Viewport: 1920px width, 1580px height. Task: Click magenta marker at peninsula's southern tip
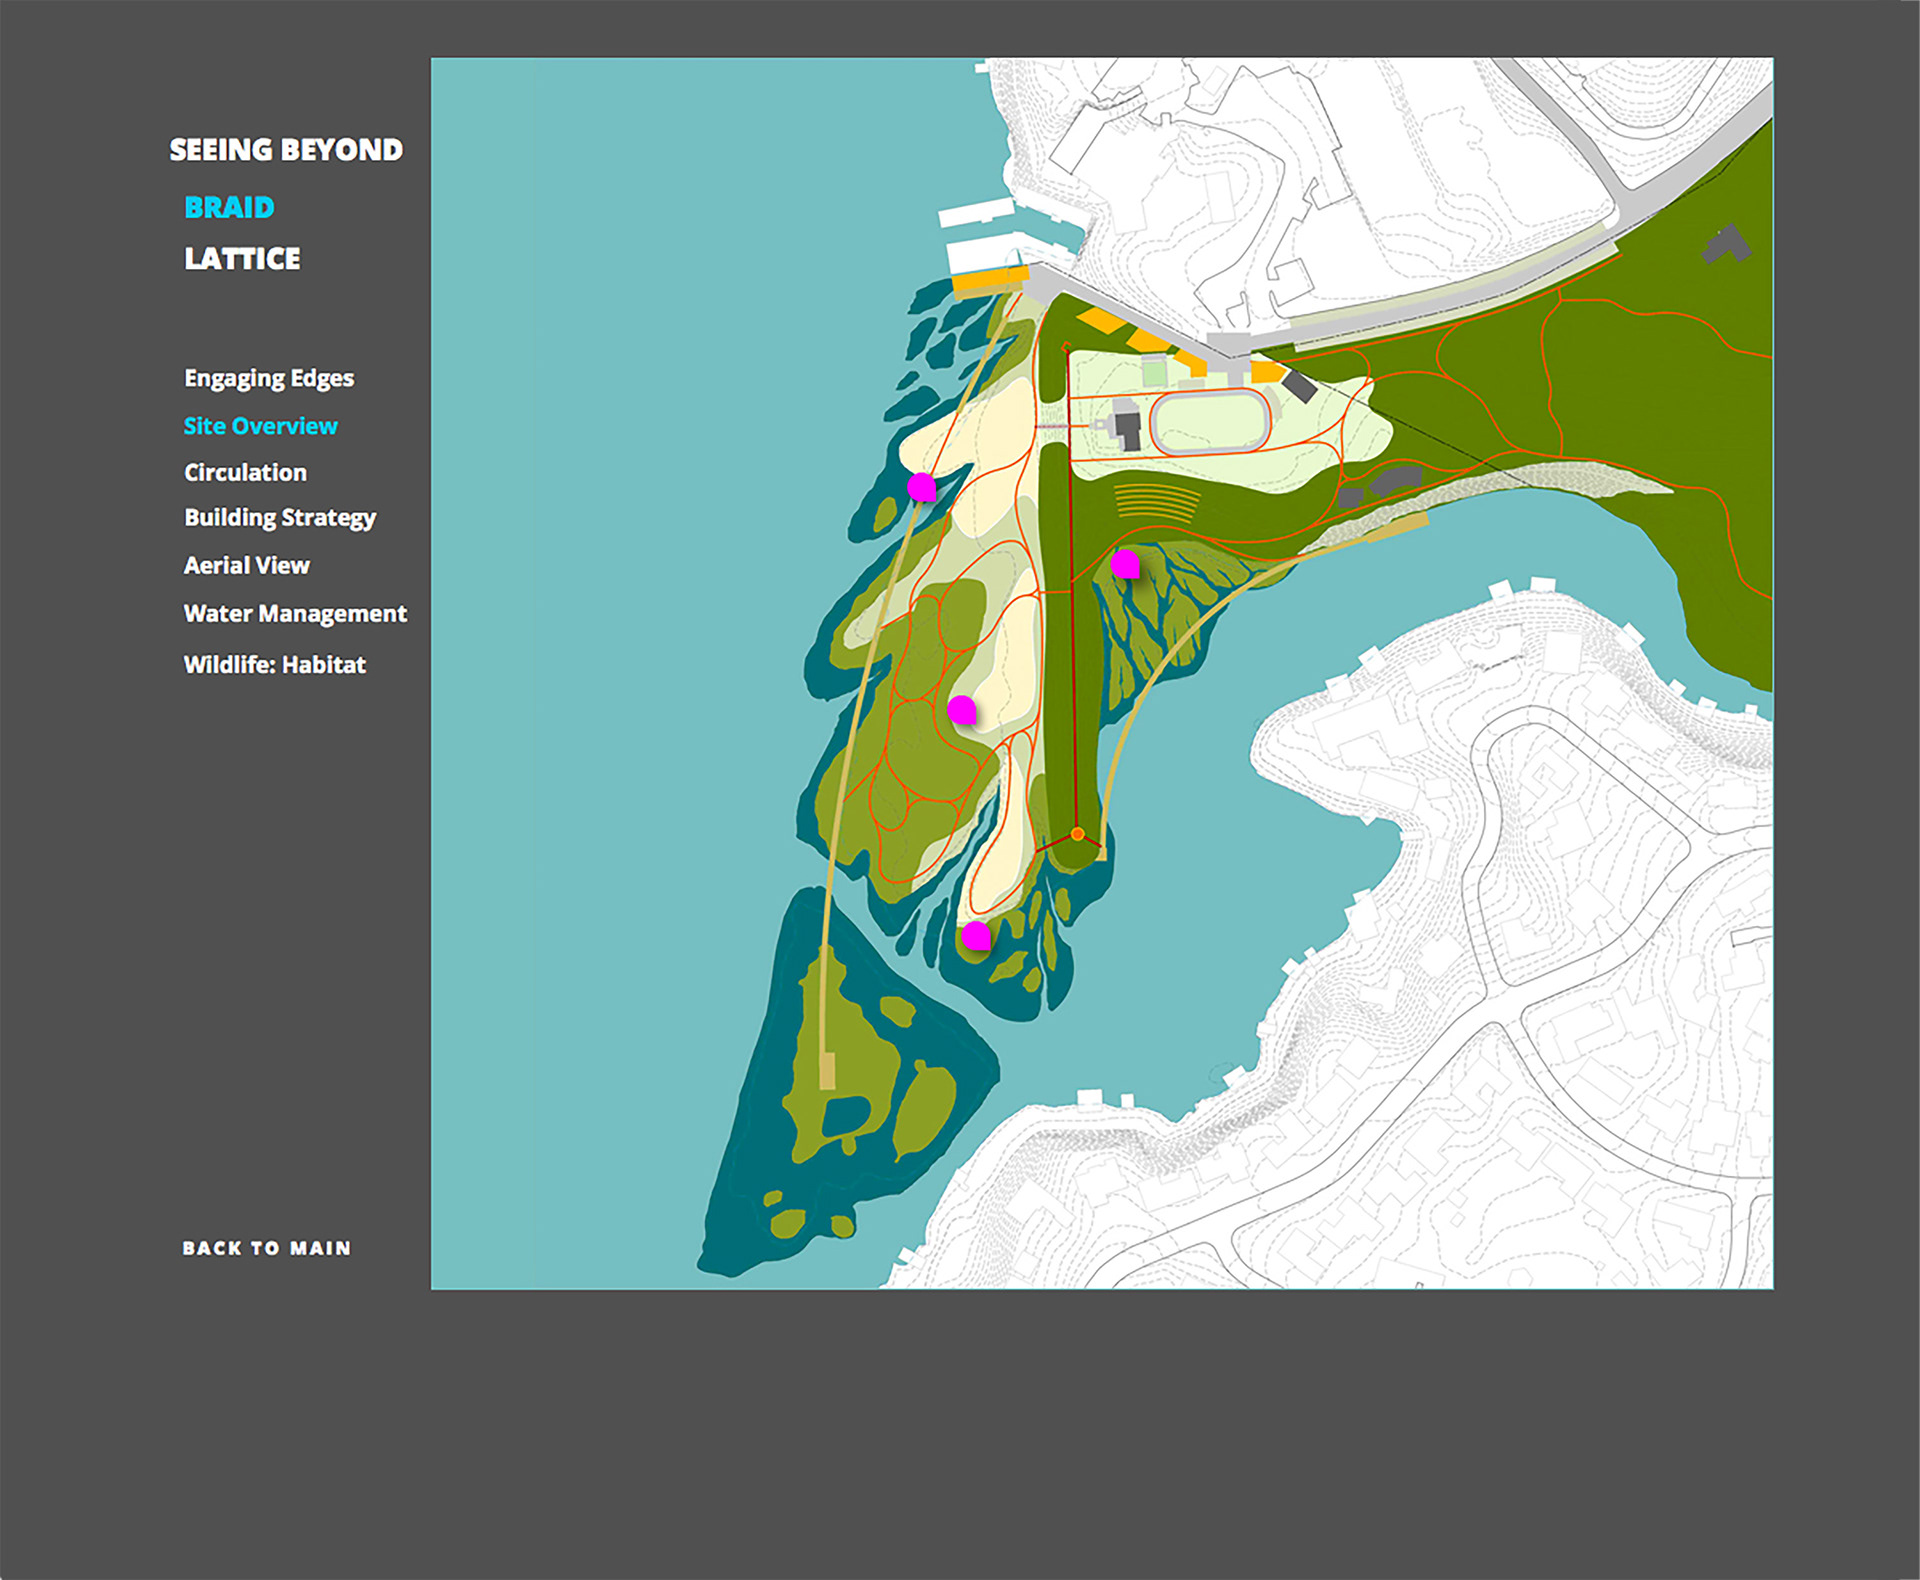(975, 936)
